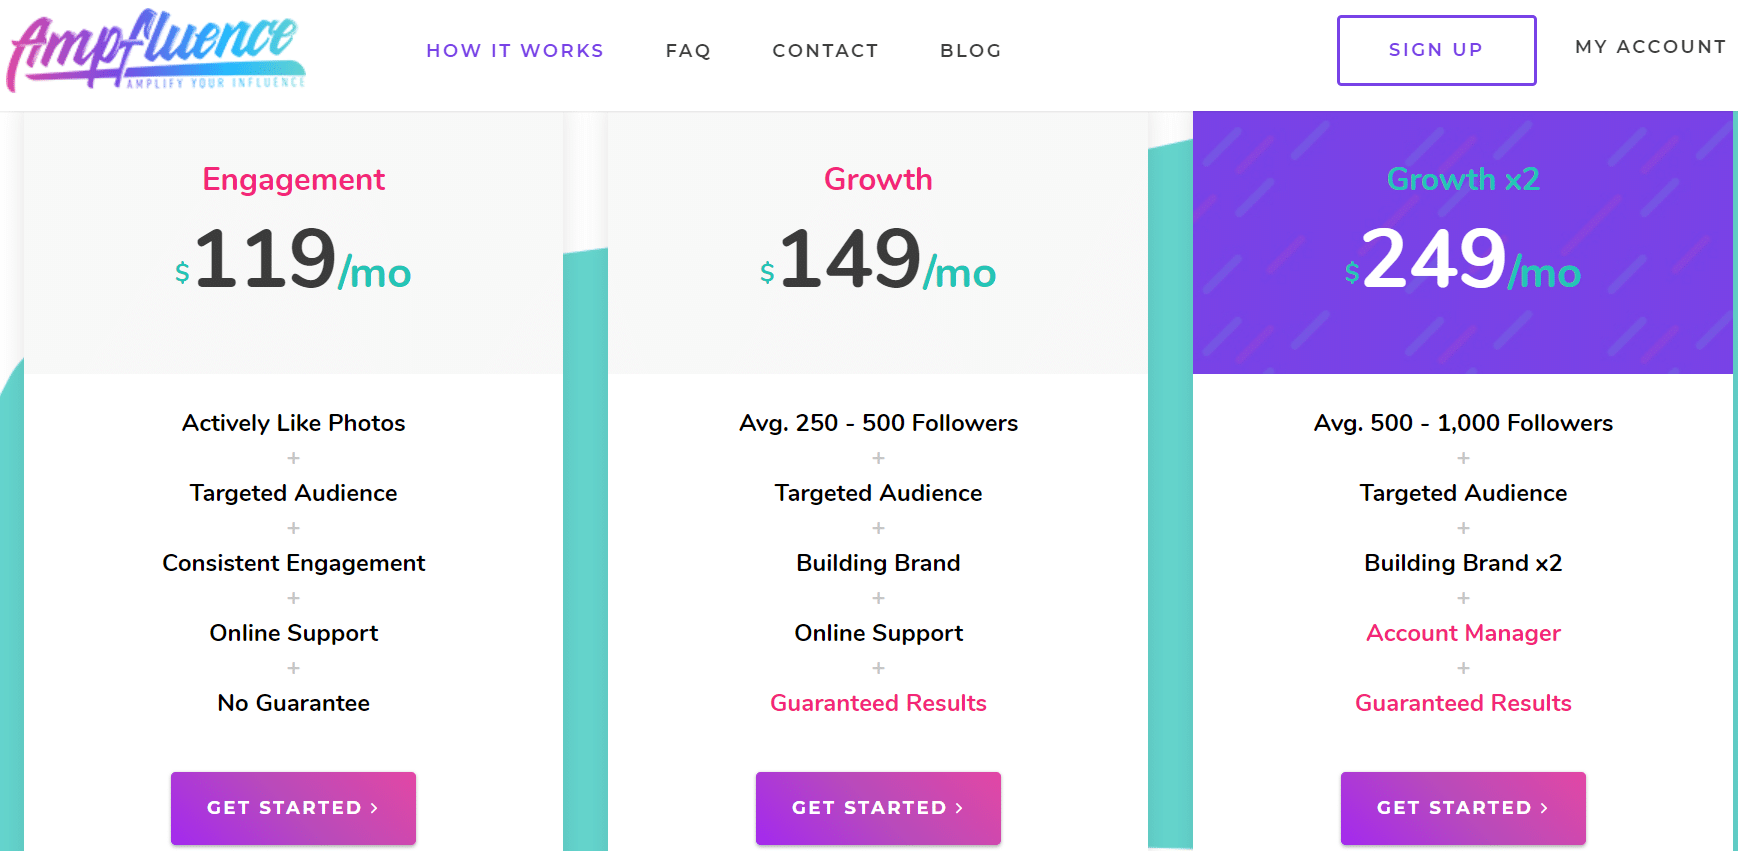
Task: Get started with the Engagement plan
Action: [x=293, y=808]
